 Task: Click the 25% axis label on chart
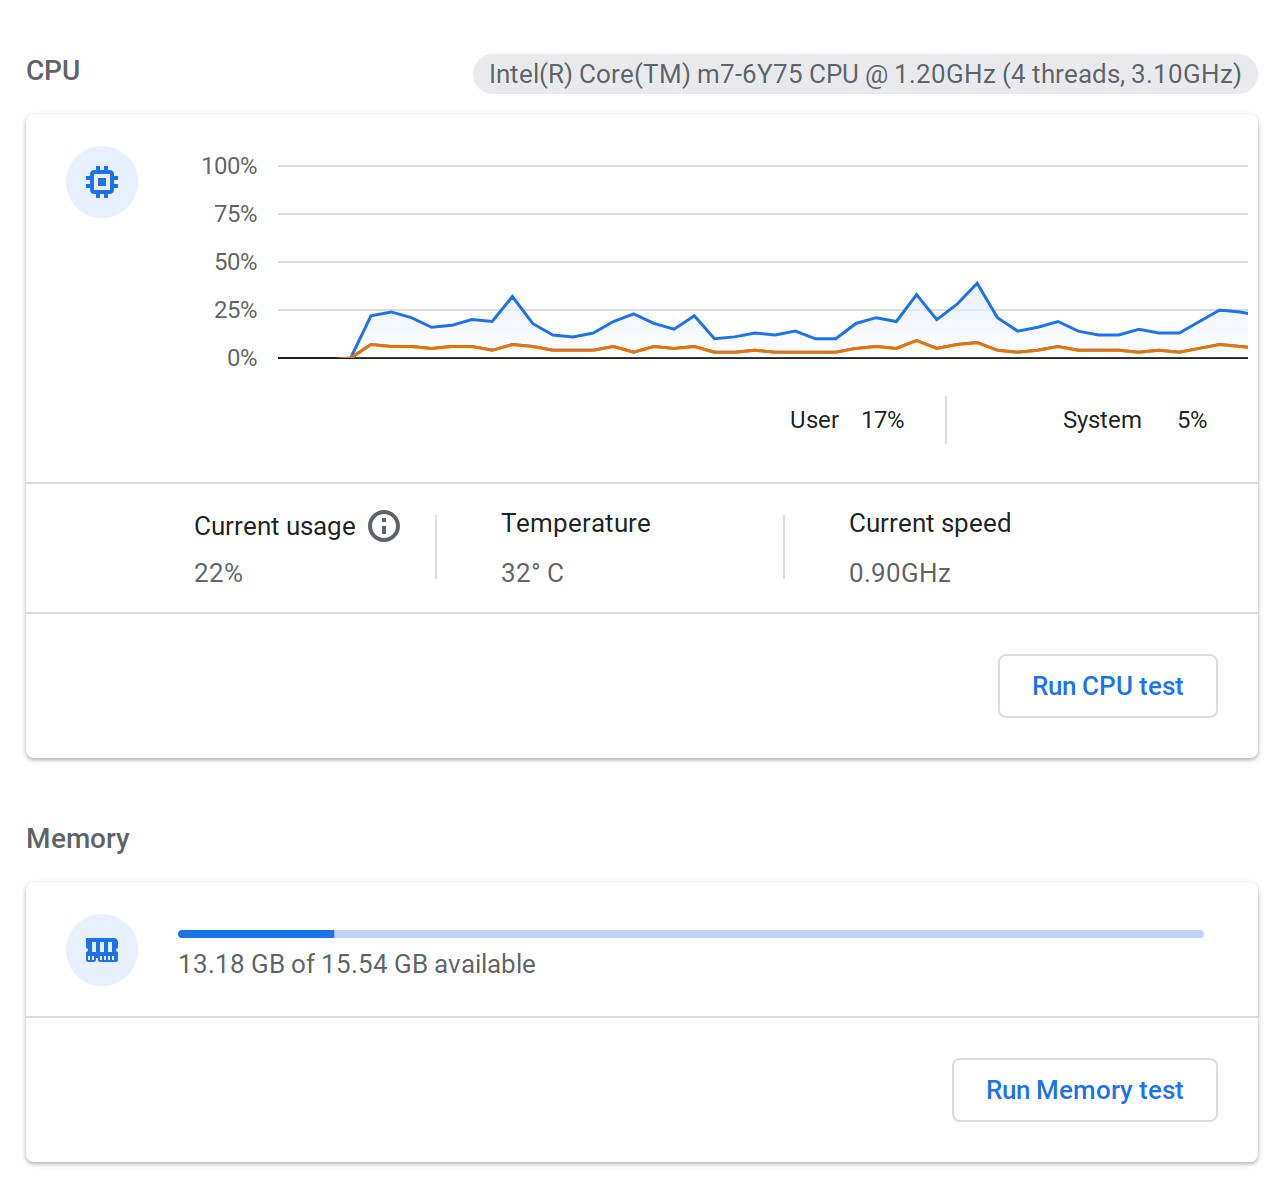[x=235, y=310]
